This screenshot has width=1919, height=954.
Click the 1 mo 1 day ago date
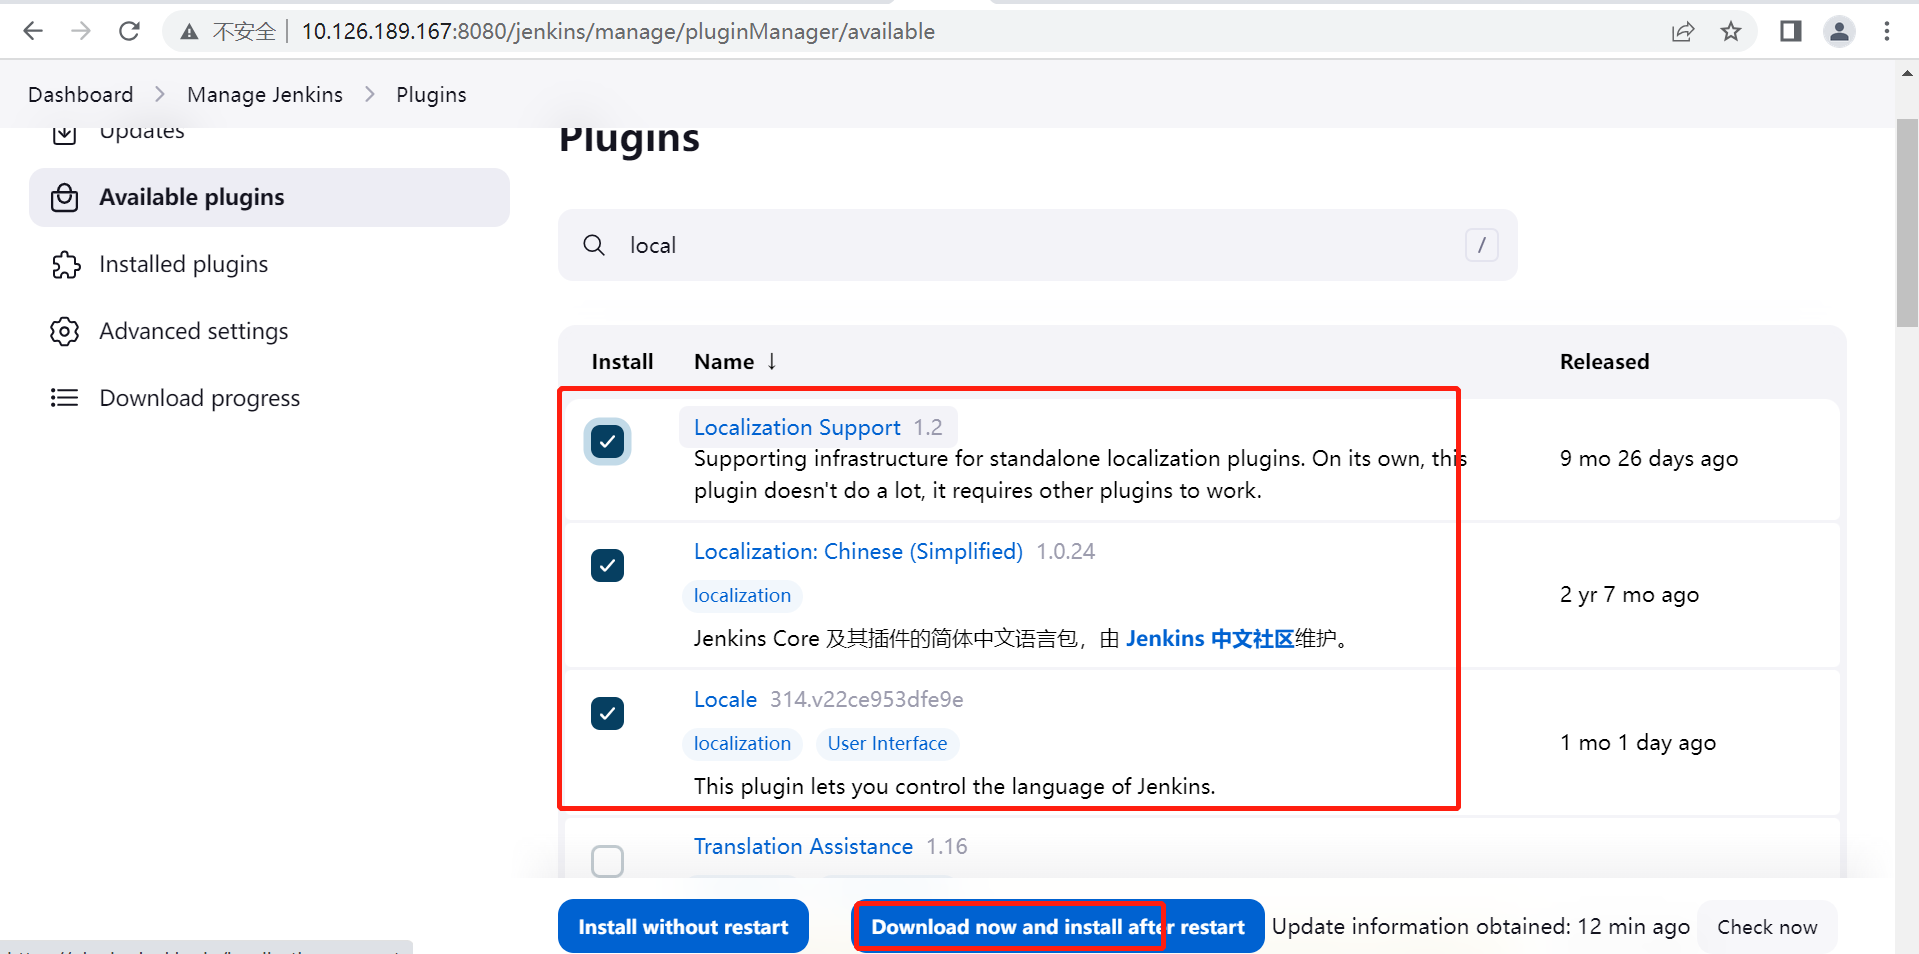[x=1638, y=742]
